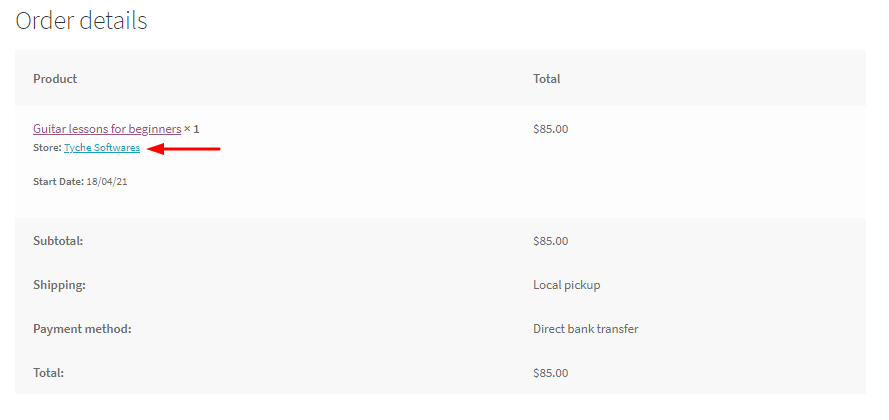The height and width of the screenshot is (420, 889).
Task: Select the Shipping label
Action: pos(59,285)
